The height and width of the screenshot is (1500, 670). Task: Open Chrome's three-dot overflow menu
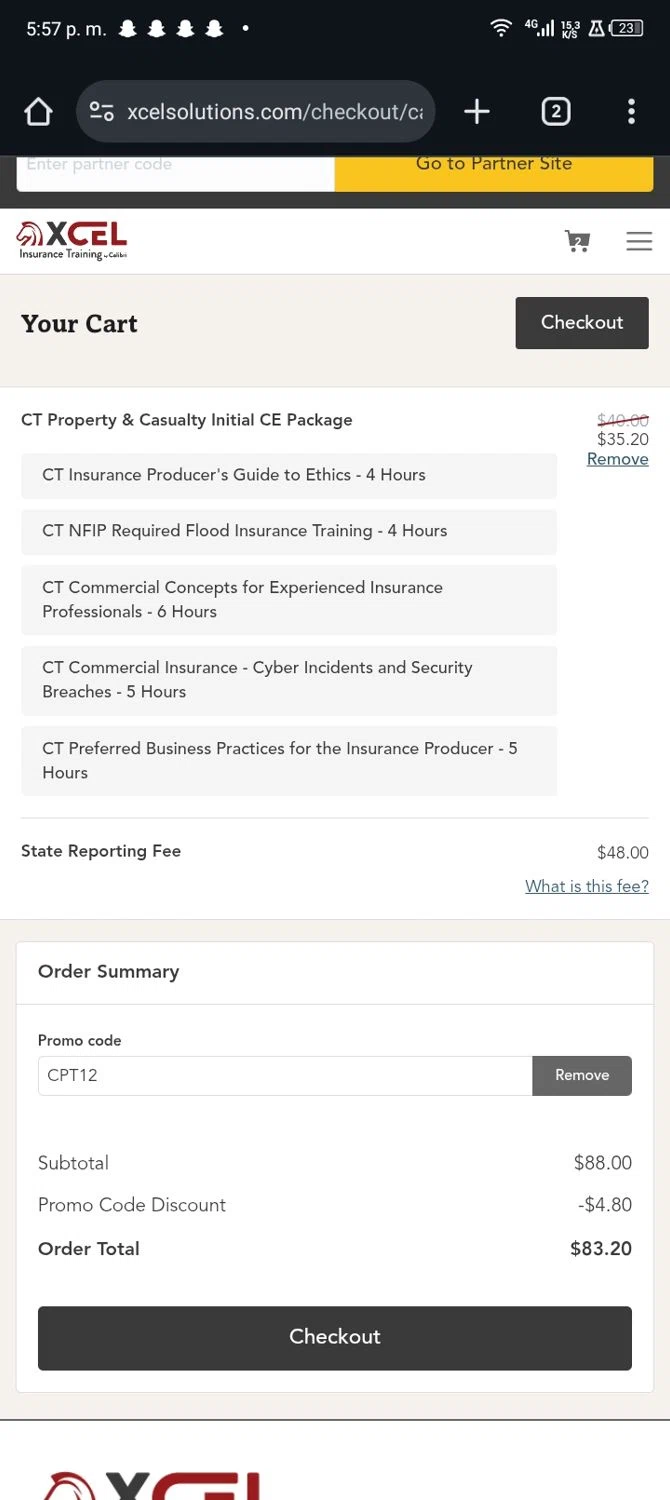(x=631, y=112)
